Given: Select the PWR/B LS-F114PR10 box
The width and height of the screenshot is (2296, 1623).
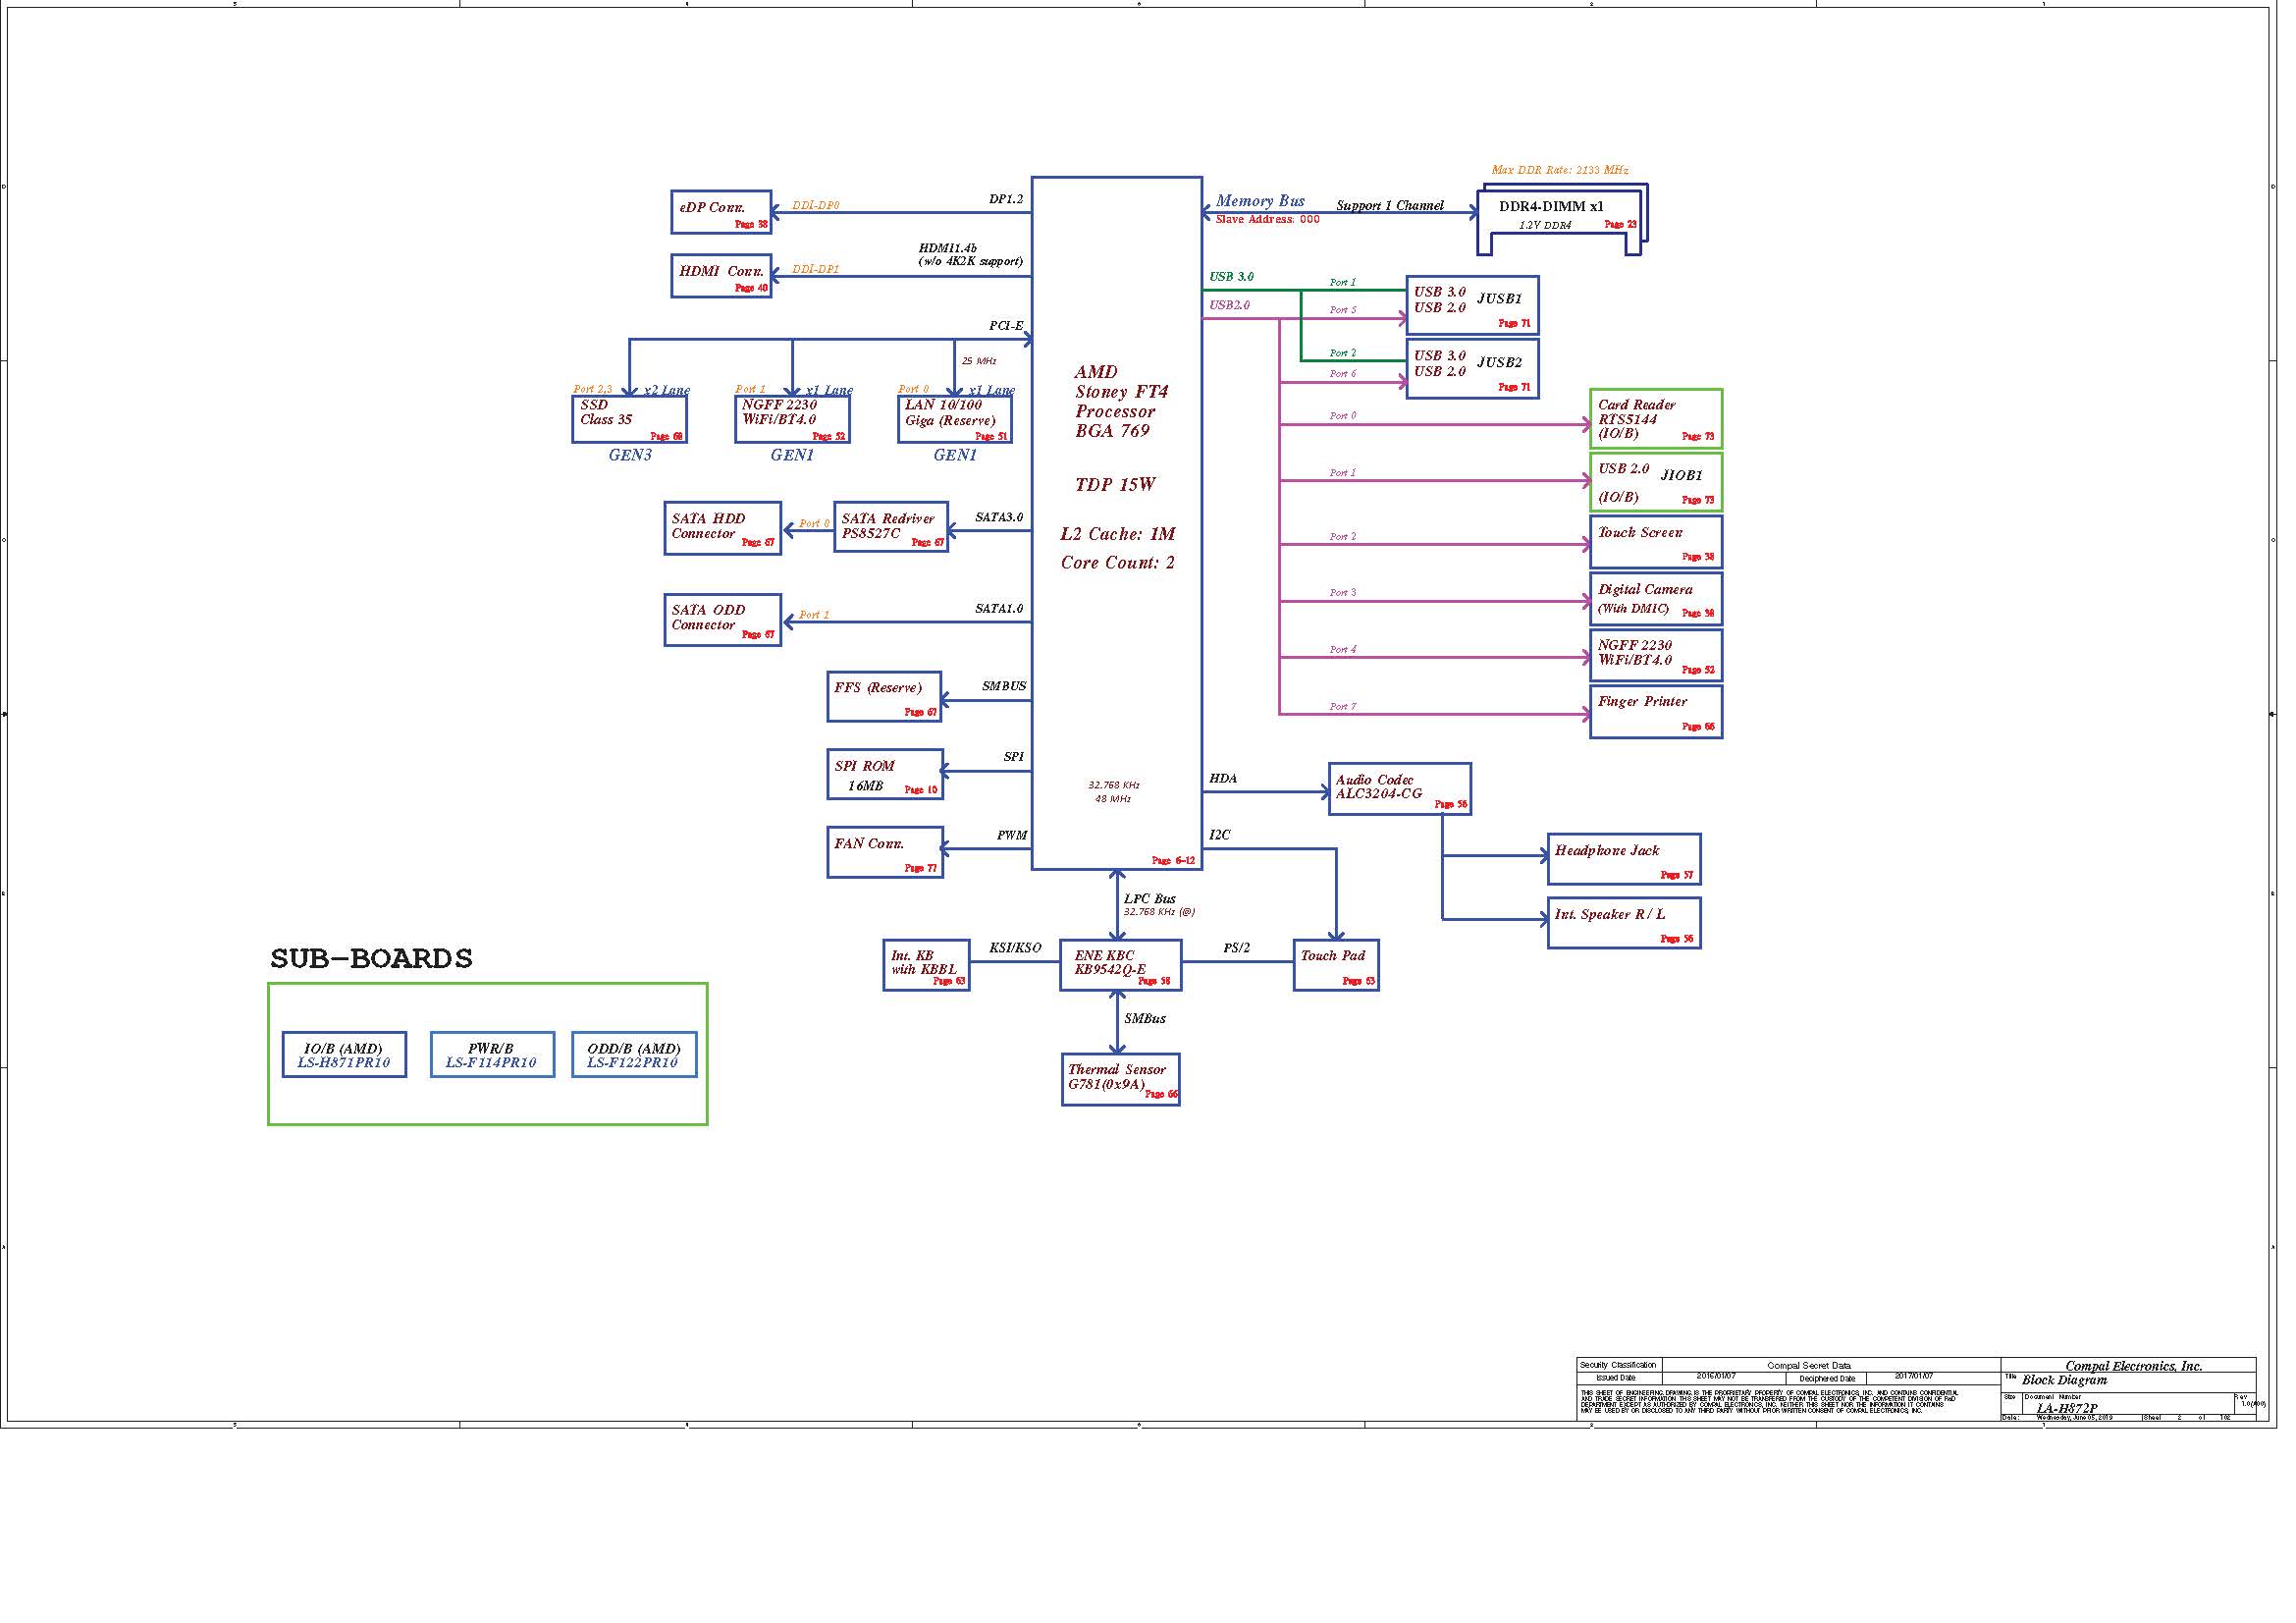Looking at the screenshot, I should coord(492,1055).
